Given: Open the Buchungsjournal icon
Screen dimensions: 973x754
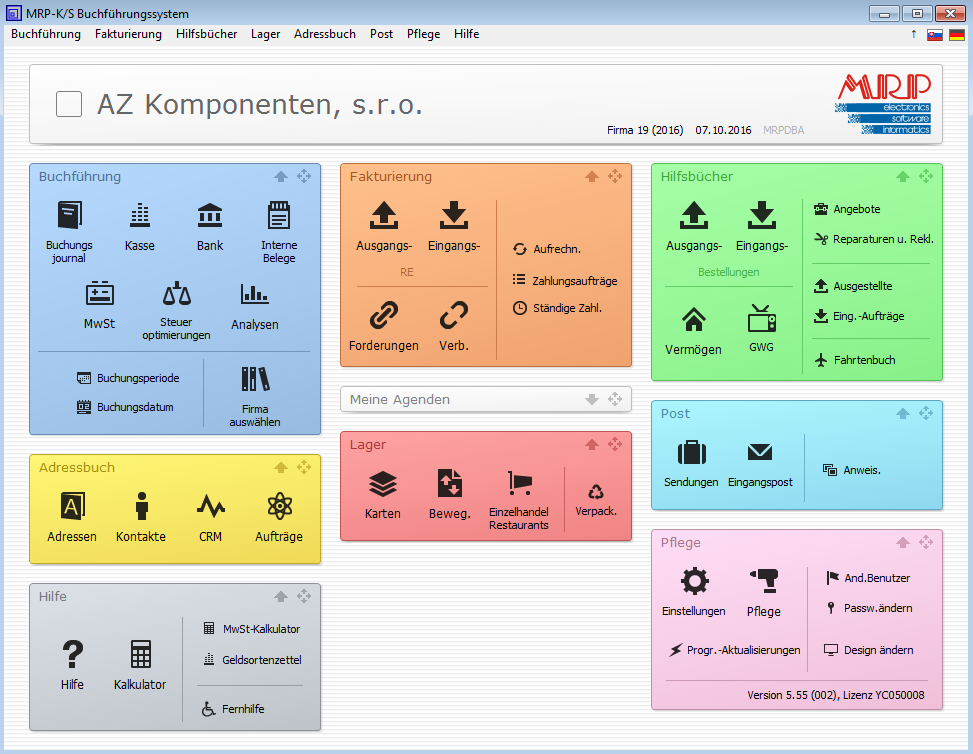Looking at the screenshot, I should coord(69,217).
